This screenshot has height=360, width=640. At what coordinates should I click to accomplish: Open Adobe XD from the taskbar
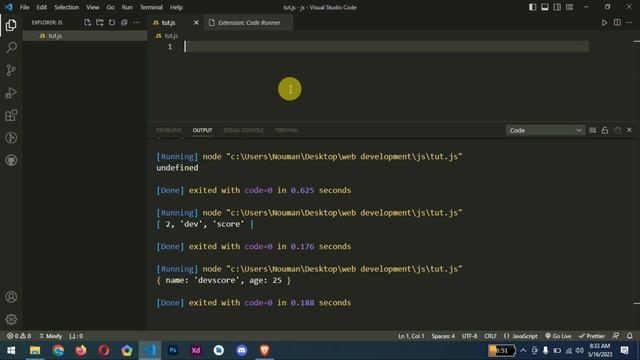pos(196,350)
